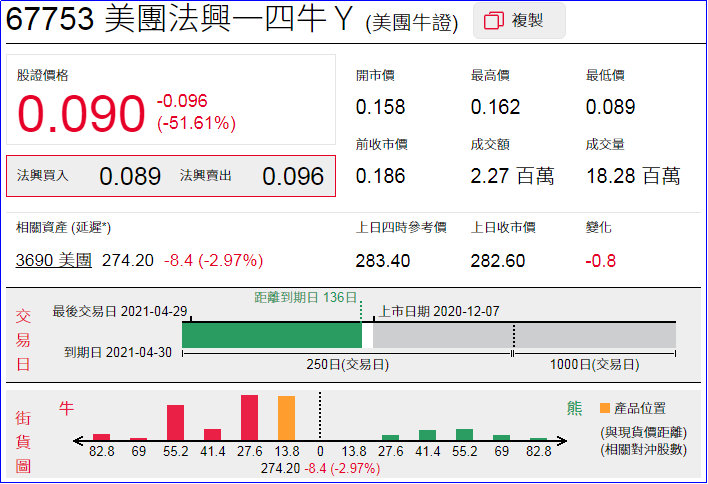Screen dimensions: 708x484
Task: Click the green bear bar at 27.6
Action: tap(390, 437)
